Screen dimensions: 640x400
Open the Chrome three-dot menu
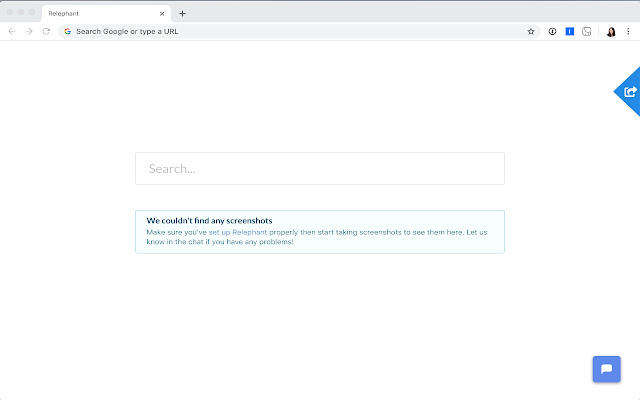point(628,31)
